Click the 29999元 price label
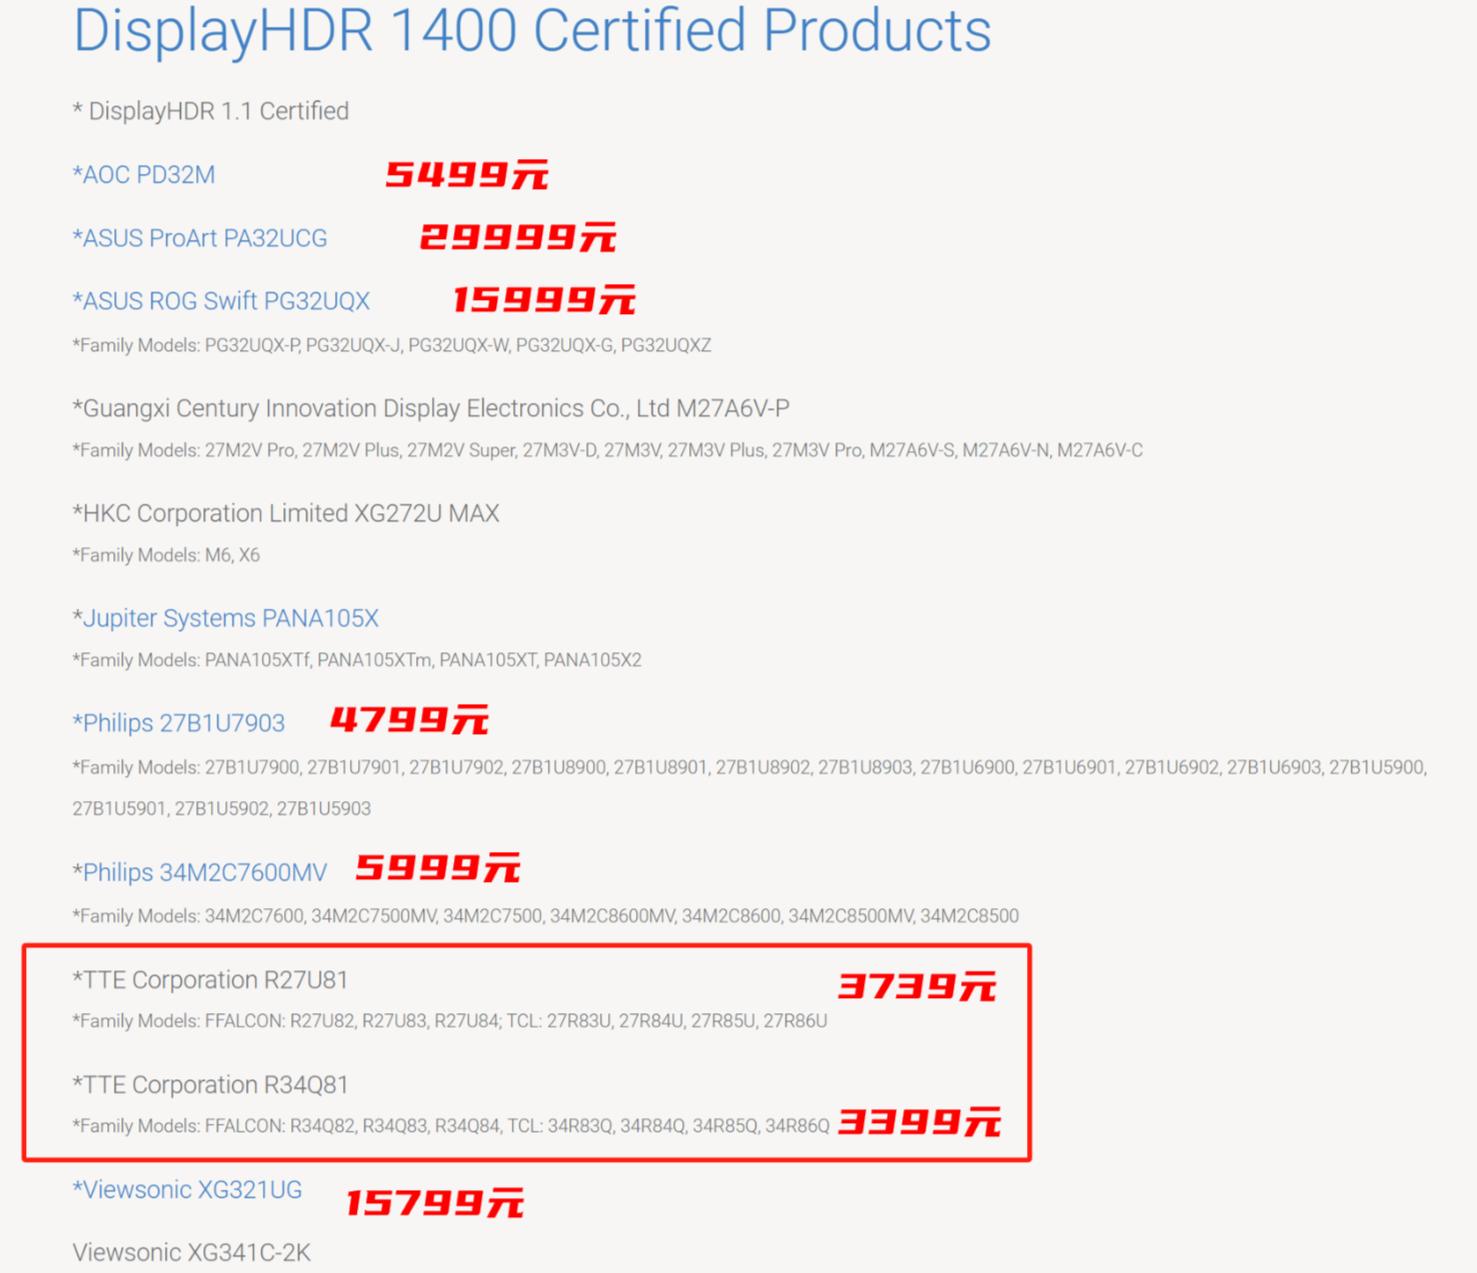This screenshot has height=1273, width=1477. pos(517,238)
